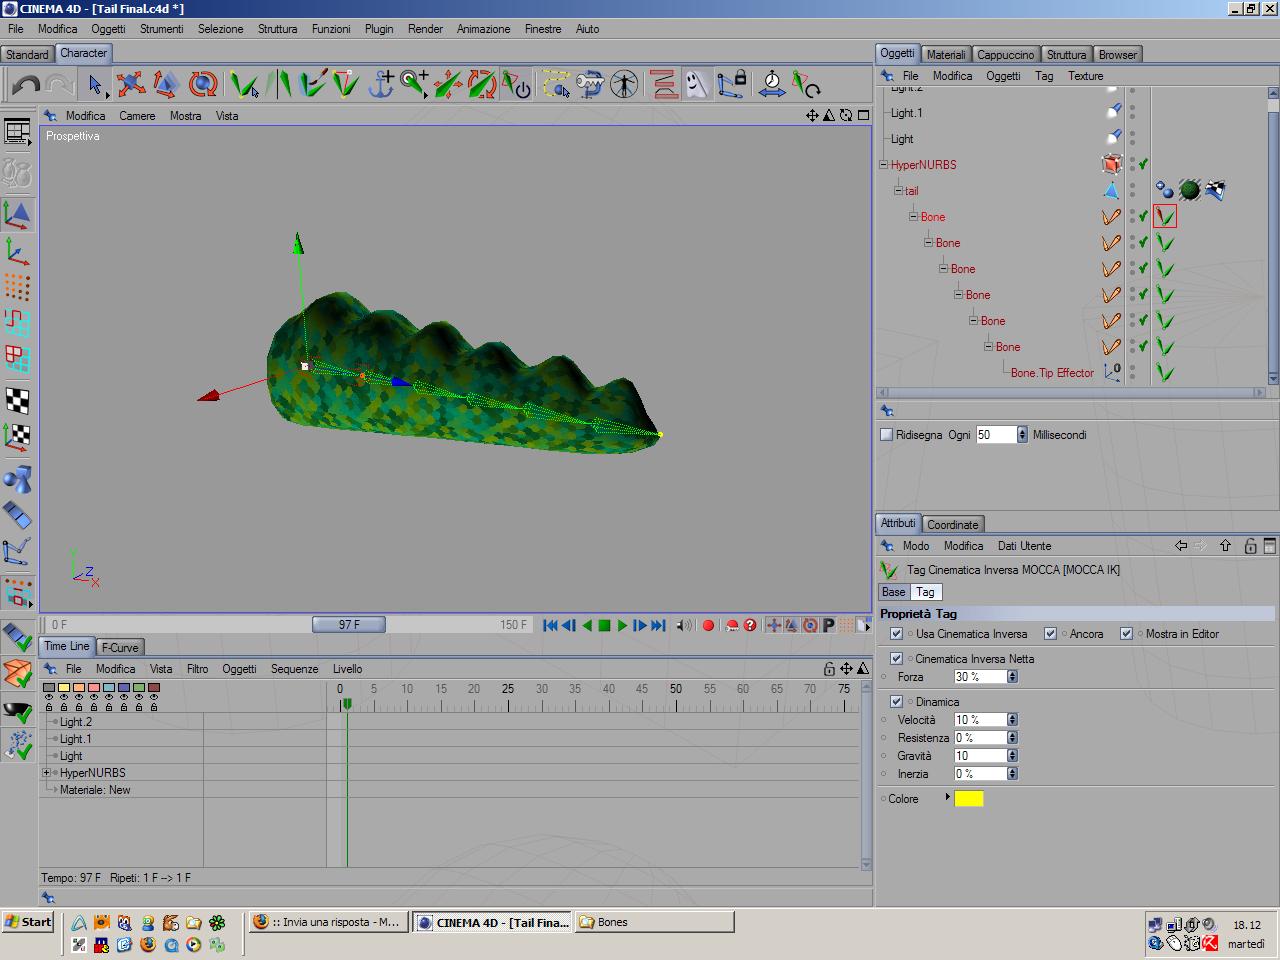Screen dimensions: 1280x960
Task: Click the bone chain with padlock icon
Action: (732, 84)
